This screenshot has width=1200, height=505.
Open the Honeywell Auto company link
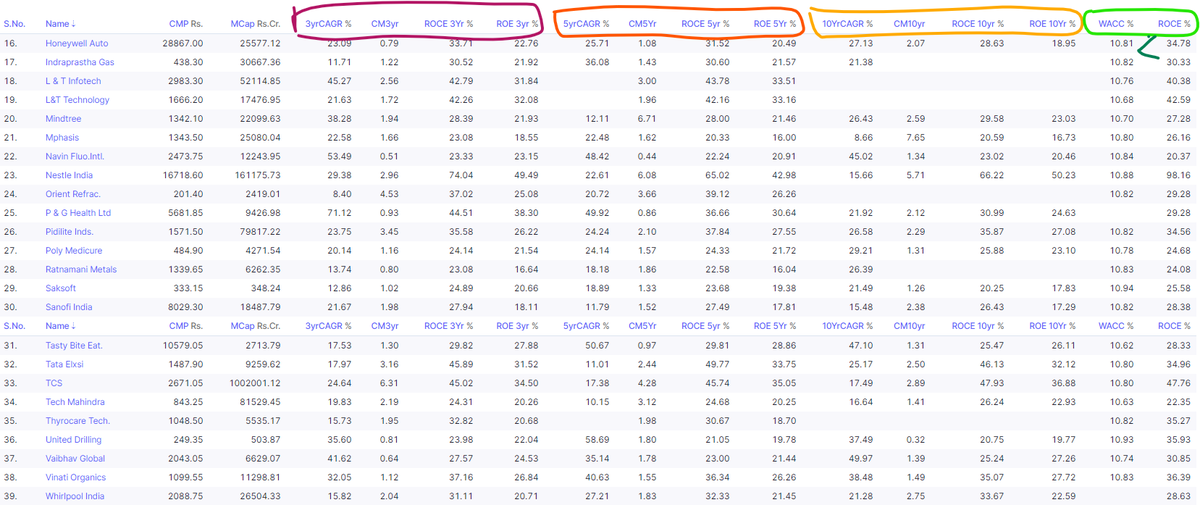click(x=77, y=43)
